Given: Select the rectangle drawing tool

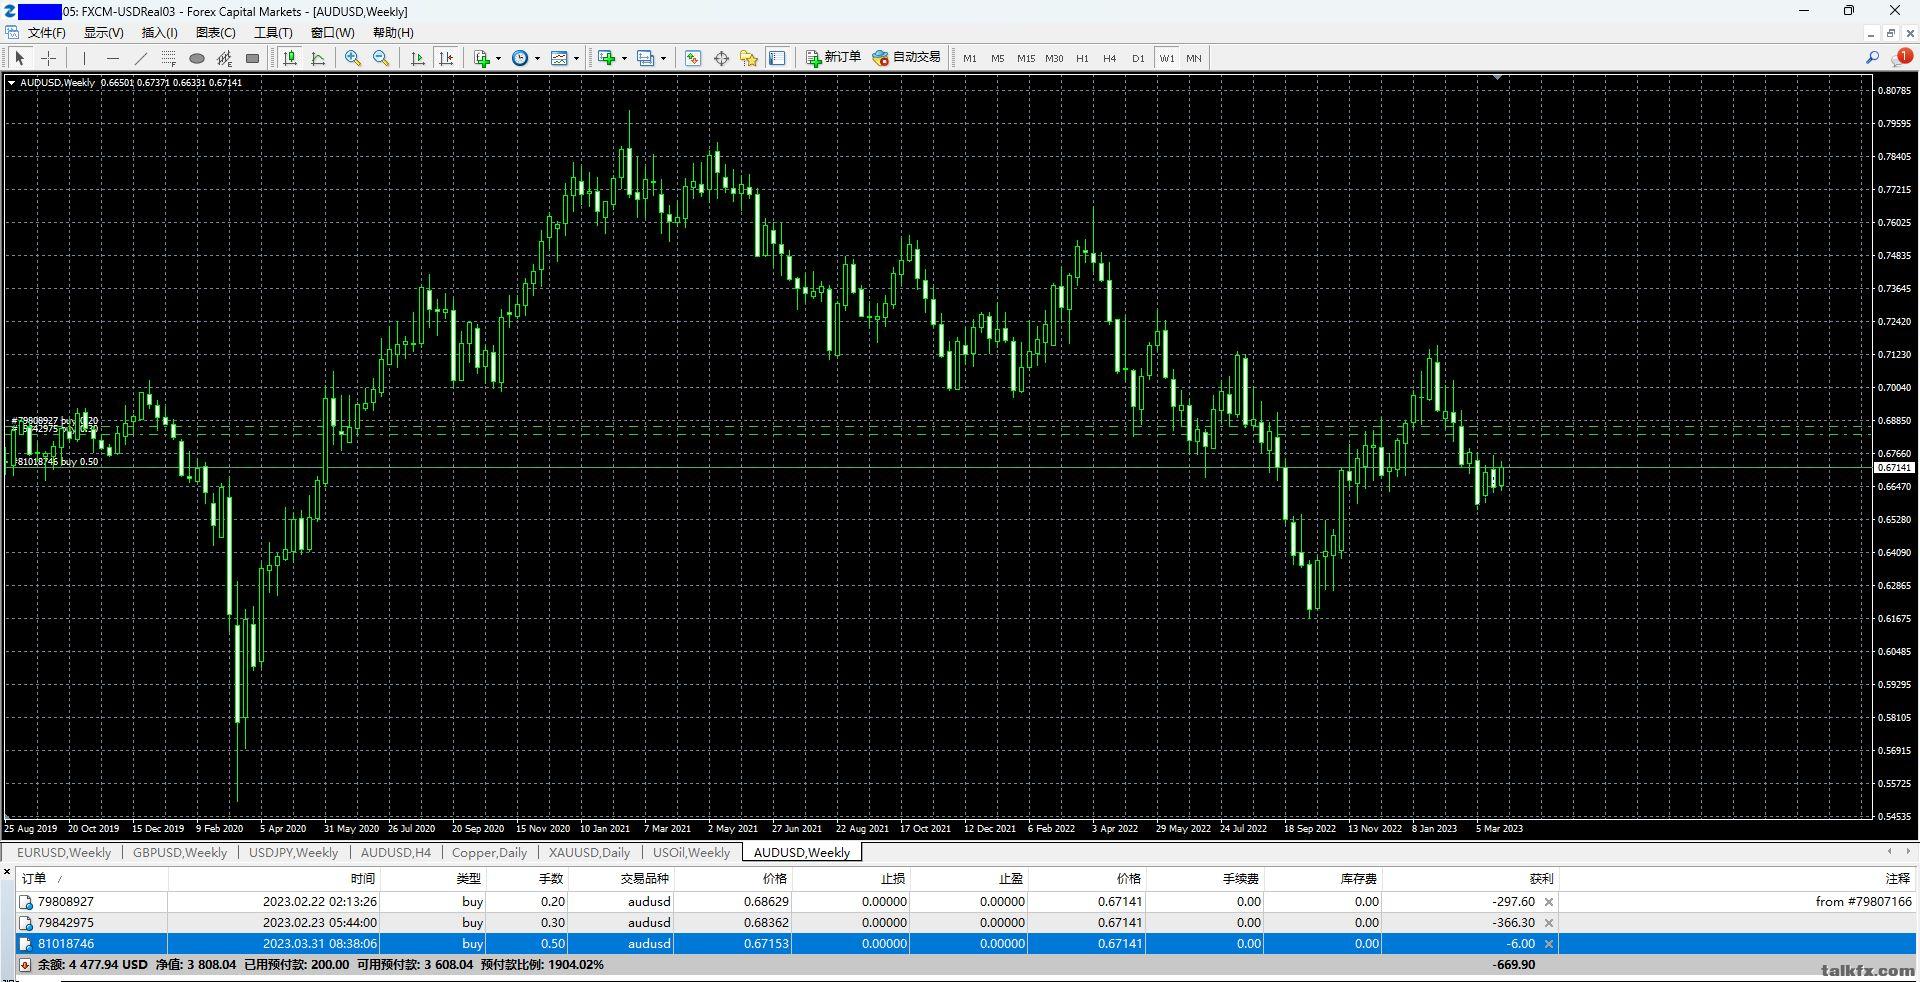Looking at the screenshot, I should (253, 58).
